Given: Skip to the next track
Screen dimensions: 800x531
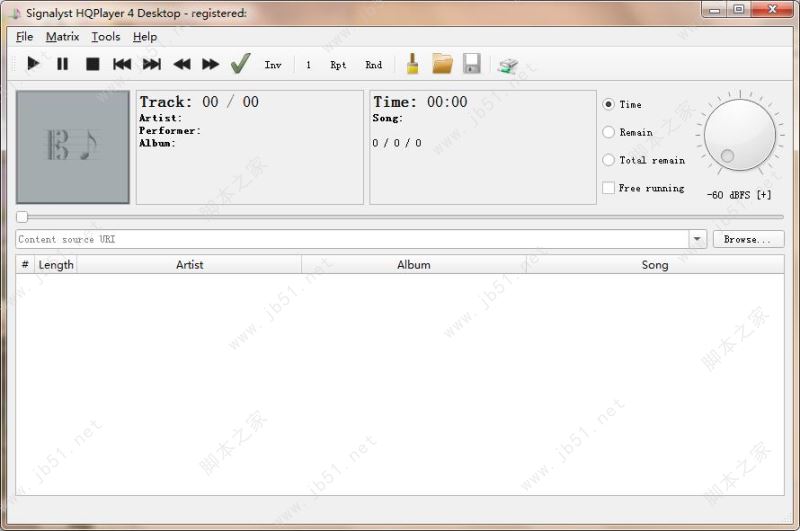Looking at the screenshot, I should [x=151, y=64].
